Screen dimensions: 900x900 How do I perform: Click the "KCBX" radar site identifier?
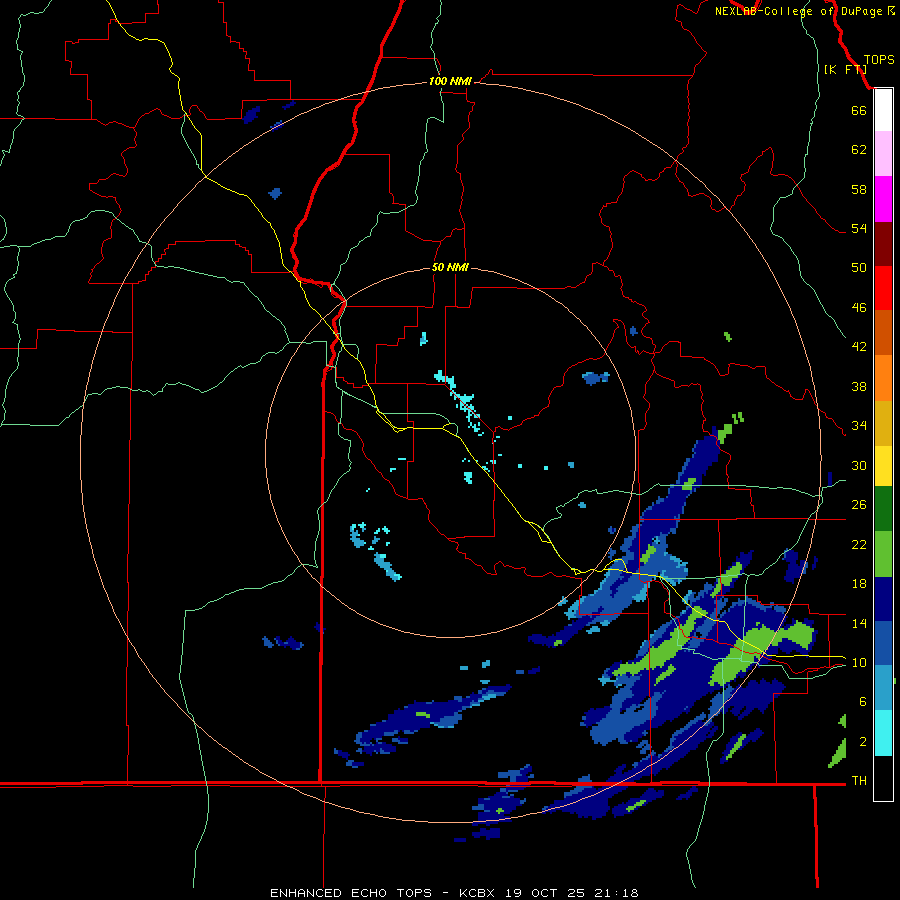(x=479, y=893)
